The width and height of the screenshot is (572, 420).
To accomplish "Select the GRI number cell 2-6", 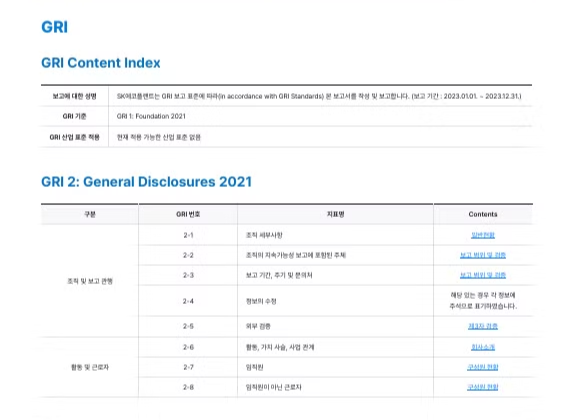I will pyautogui.click(x=188, y=347).
